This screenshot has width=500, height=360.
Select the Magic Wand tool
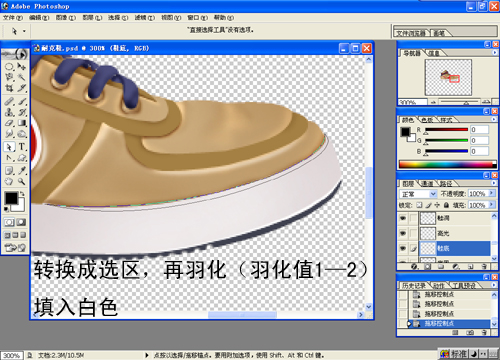coord(21,77)
